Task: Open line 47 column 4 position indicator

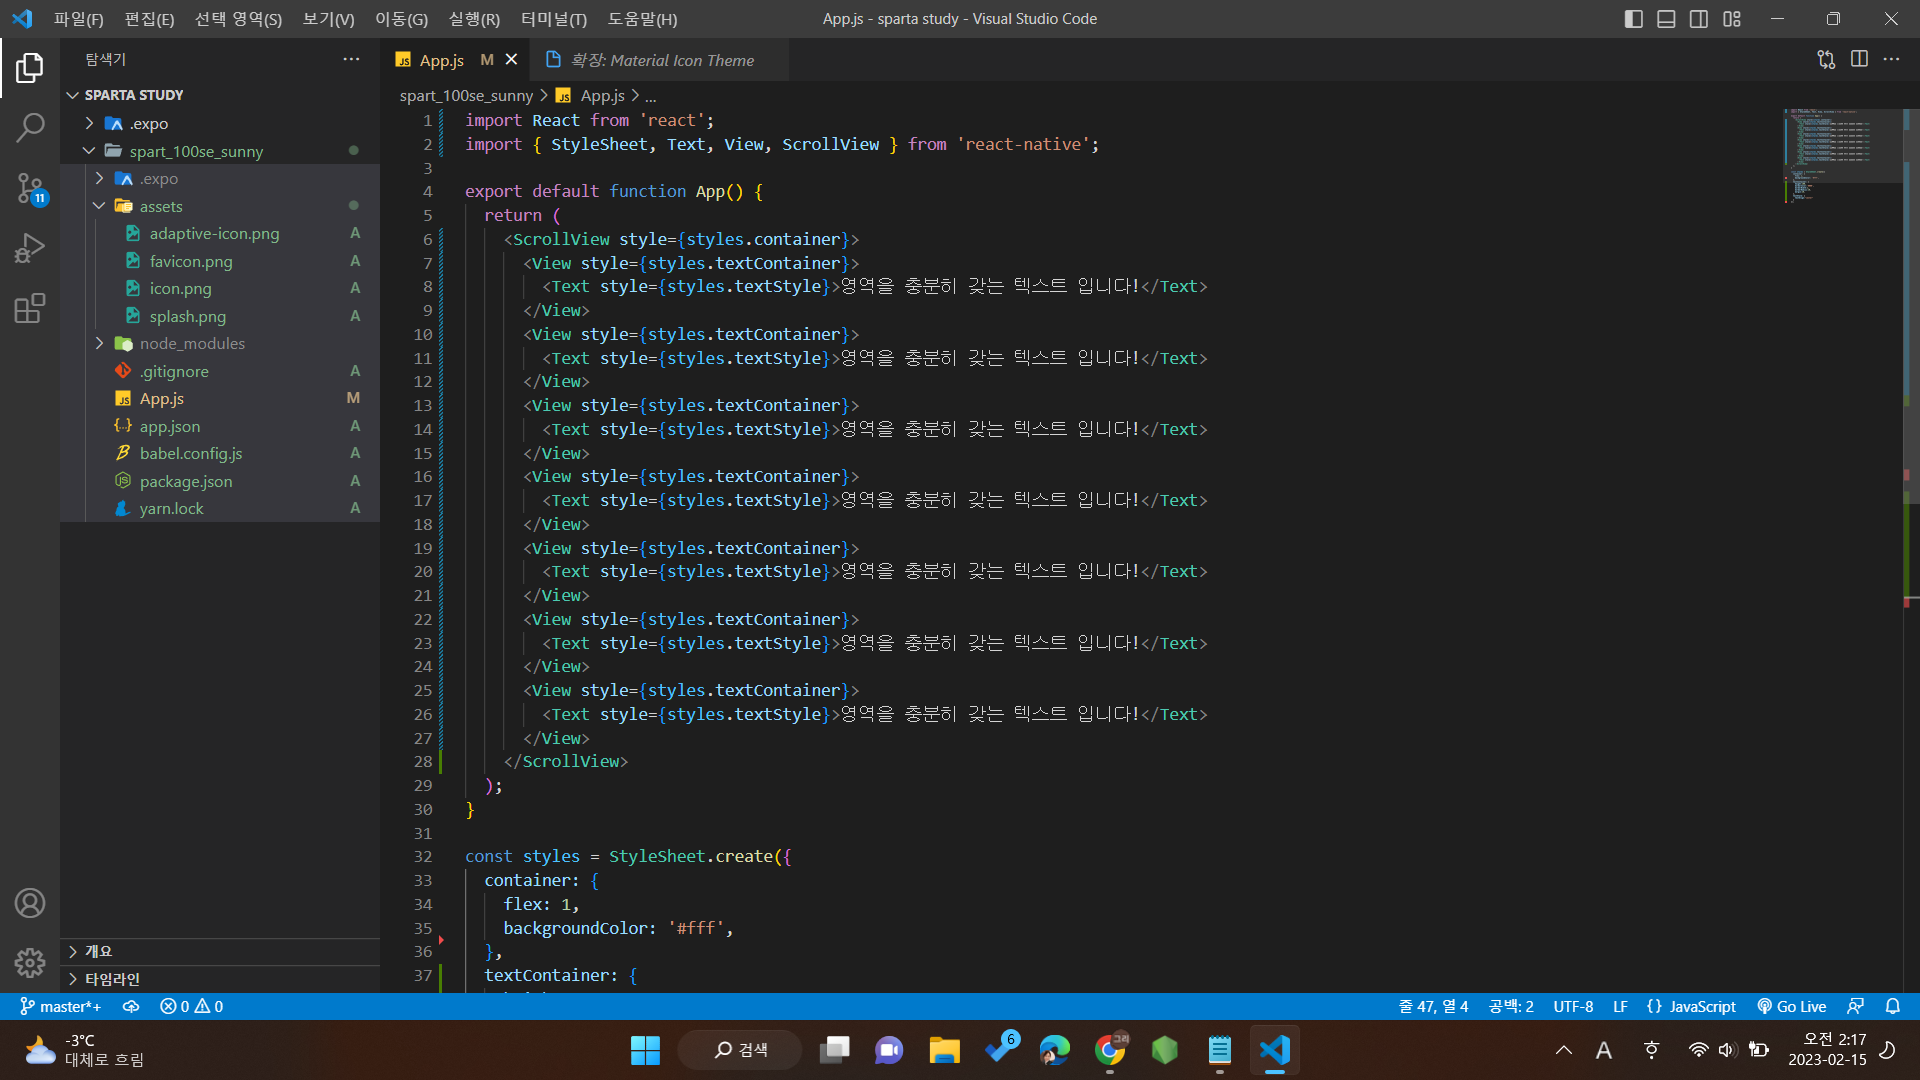Action: tap(1433, 1007)
